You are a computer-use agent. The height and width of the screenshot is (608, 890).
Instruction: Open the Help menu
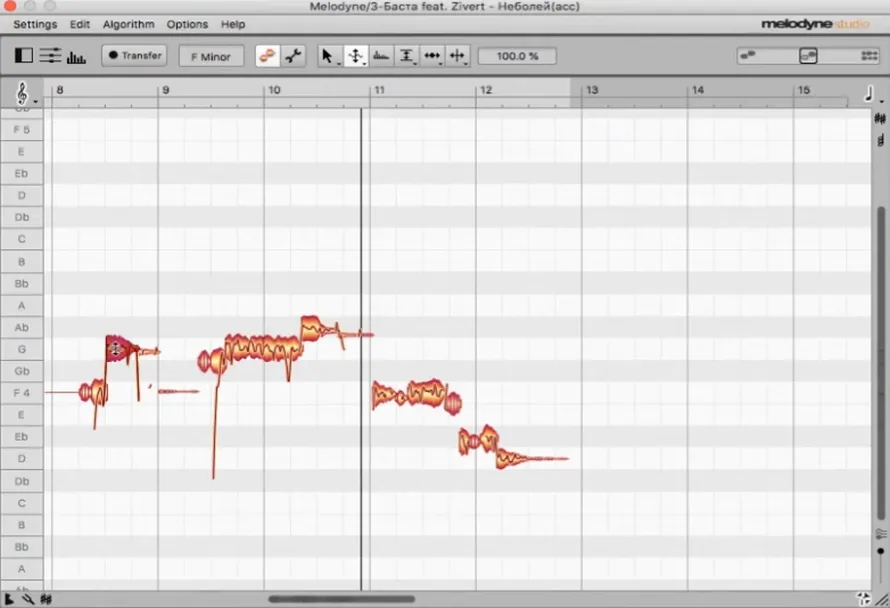tap(233, 24)
